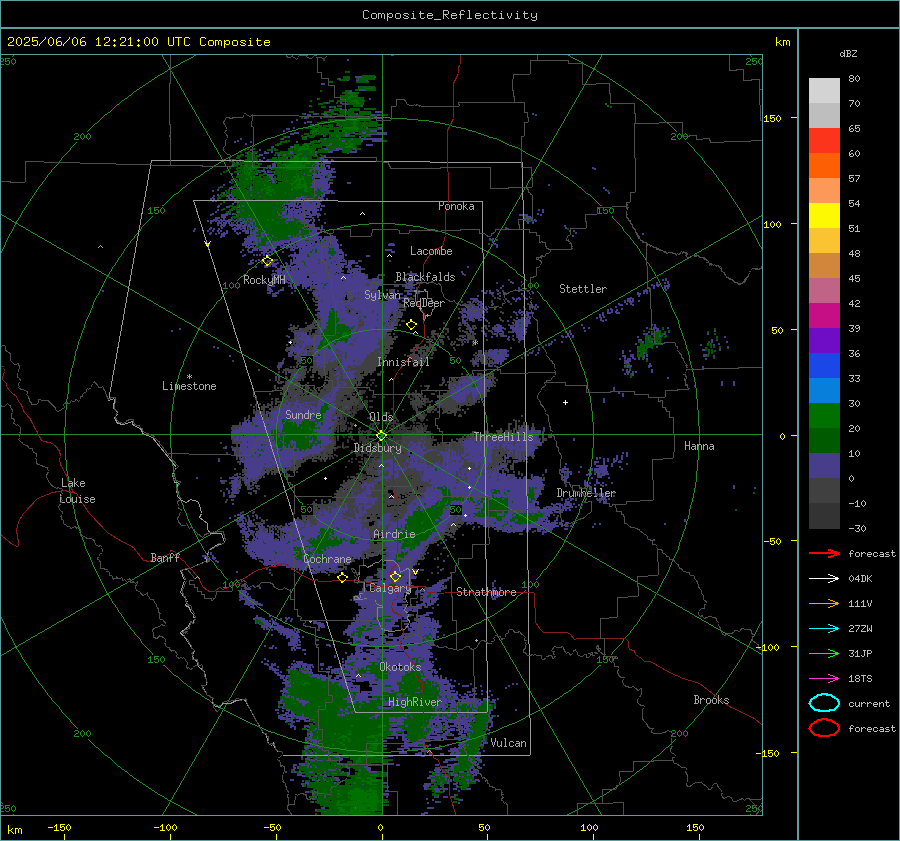Image resolution: width=900 pixels, height=841 pixels.
Task: Pick the light gray 70–80 dBZ swatch
Action: click(x=824, y=90)
